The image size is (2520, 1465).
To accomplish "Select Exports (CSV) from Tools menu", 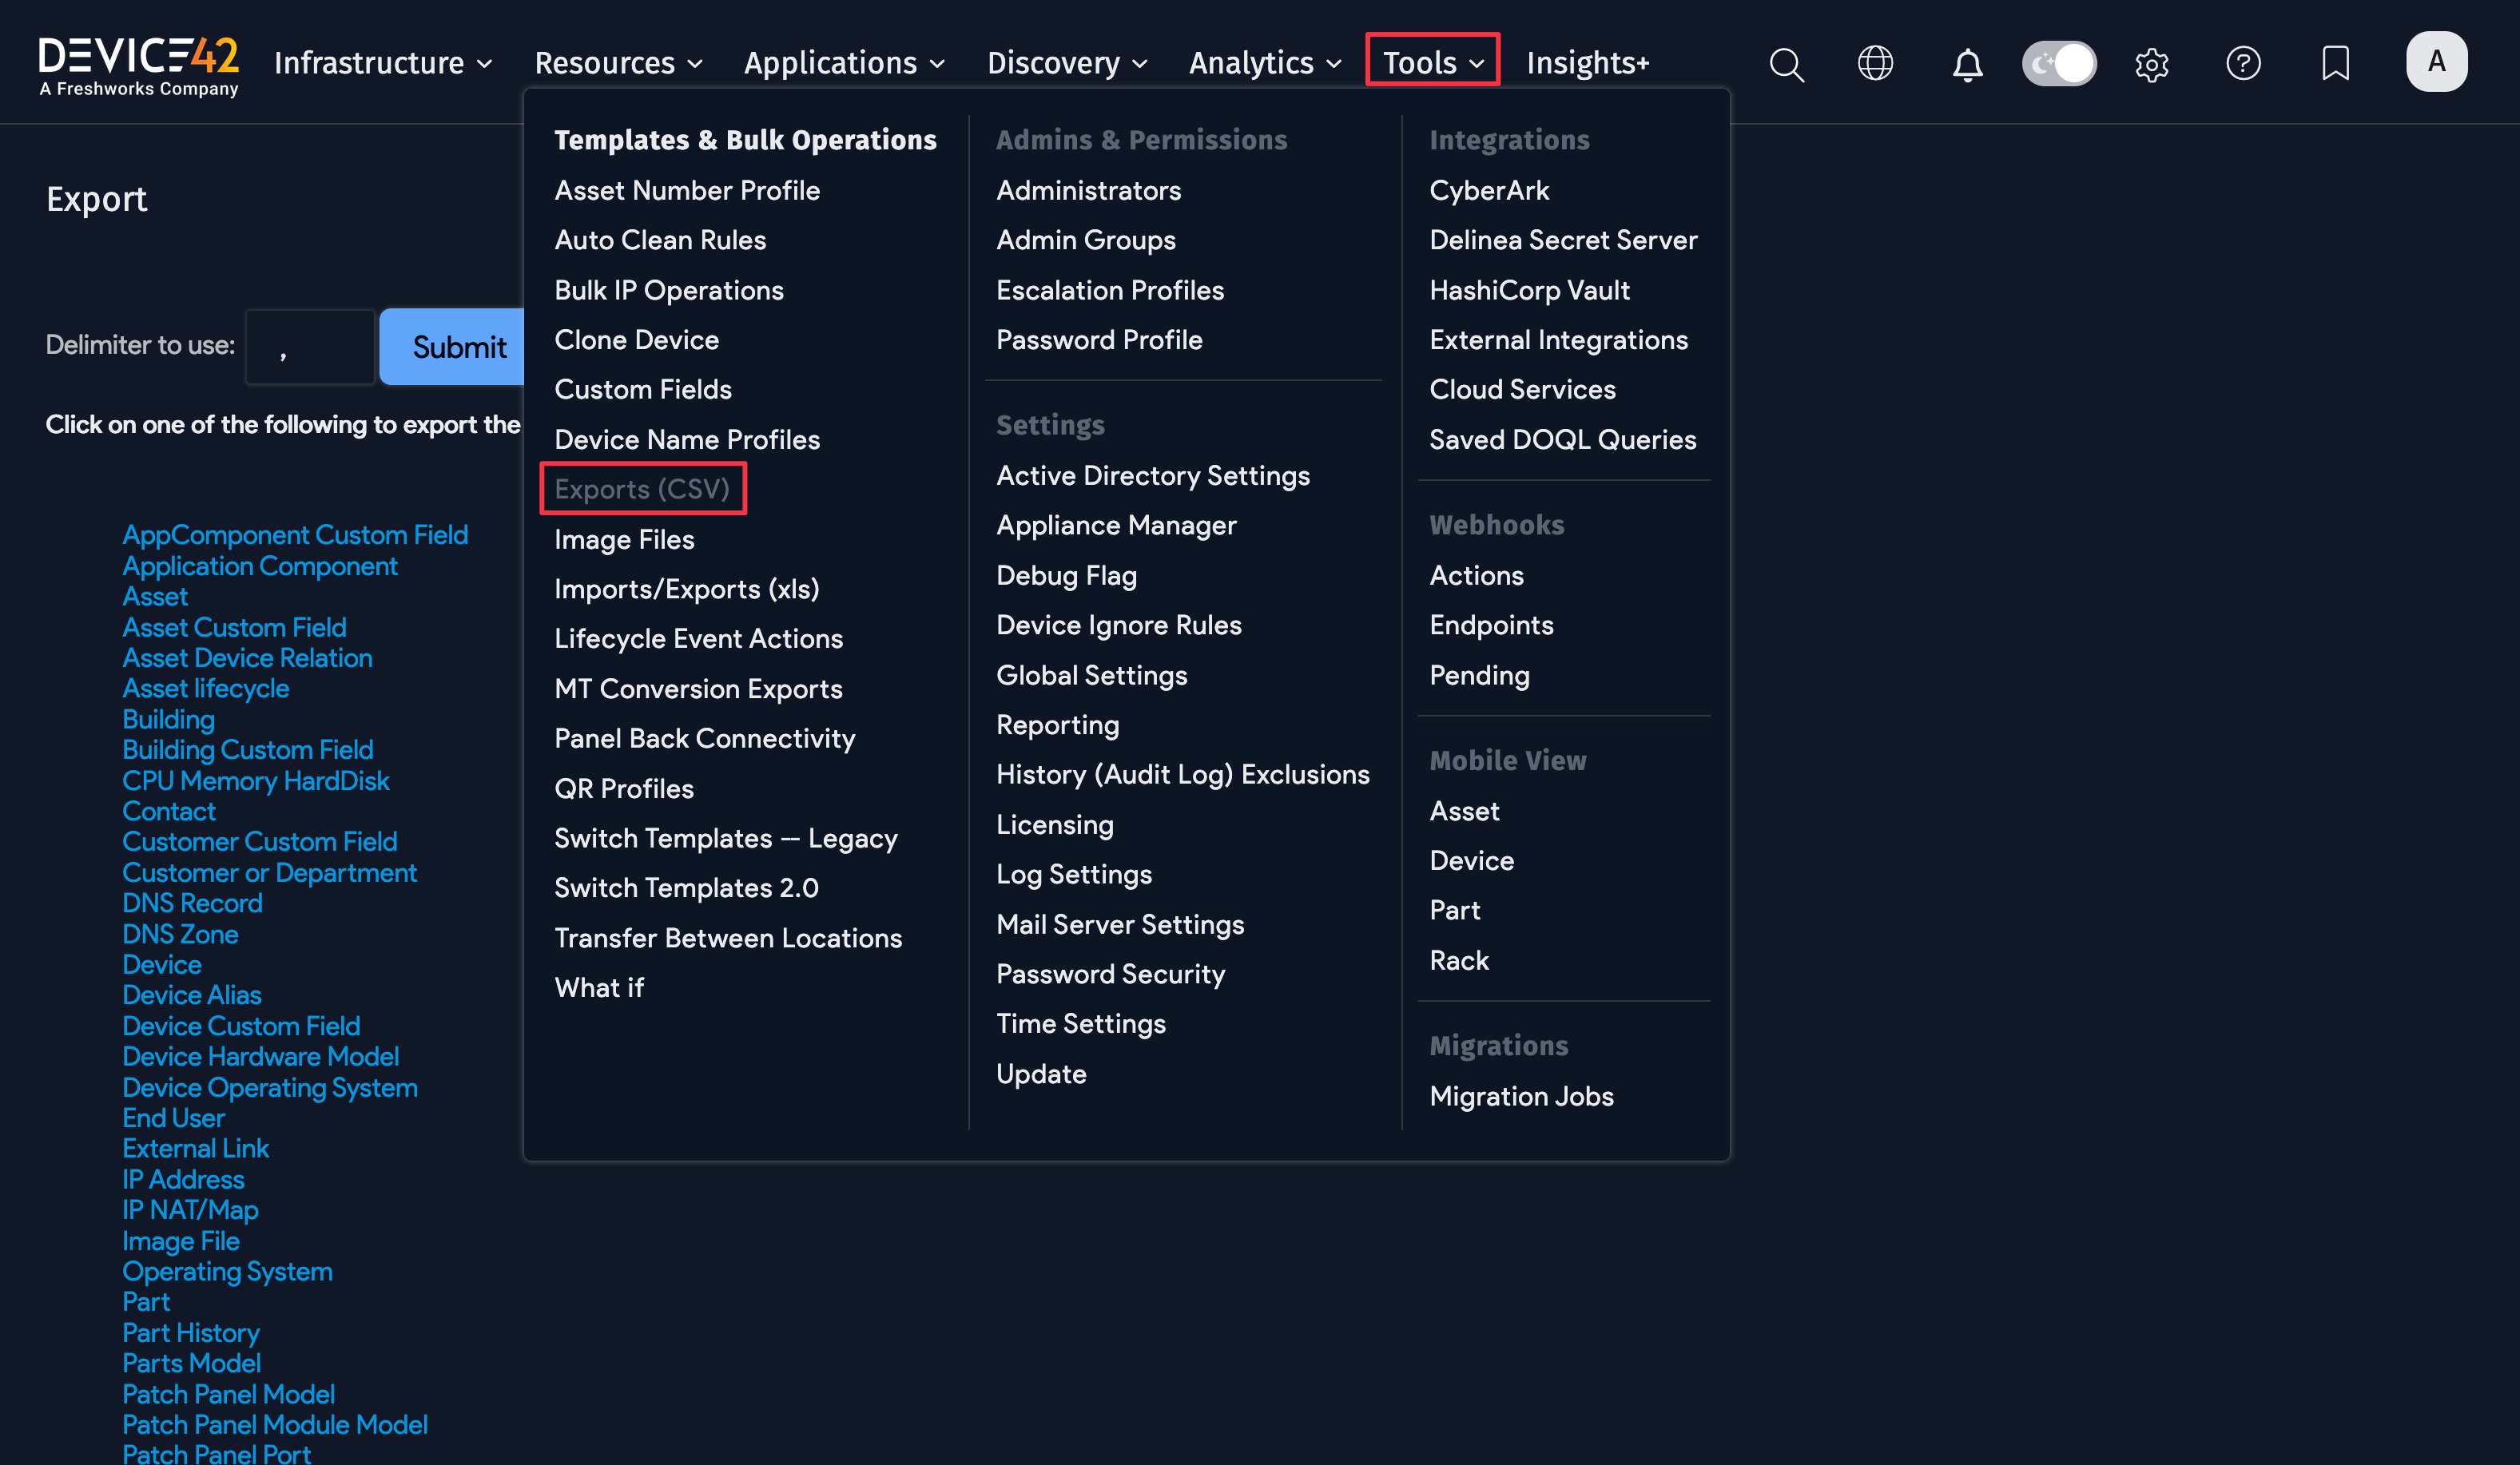I will click(x=643, y=489).
